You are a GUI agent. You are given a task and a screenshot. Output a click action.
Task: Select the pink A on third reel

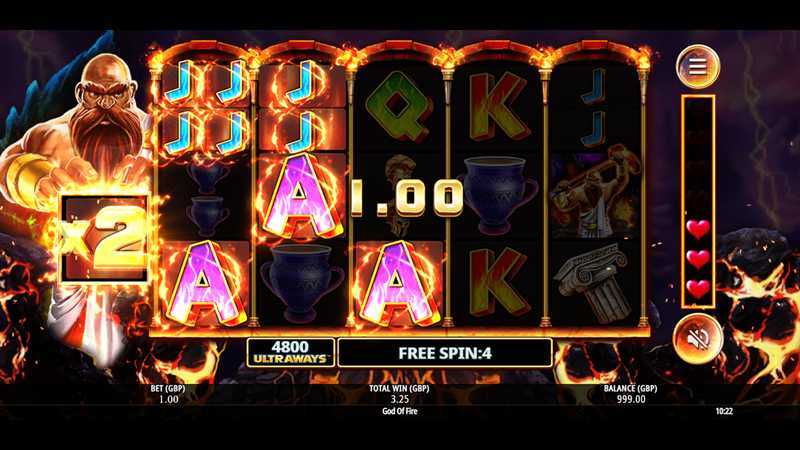coord(396,284)
